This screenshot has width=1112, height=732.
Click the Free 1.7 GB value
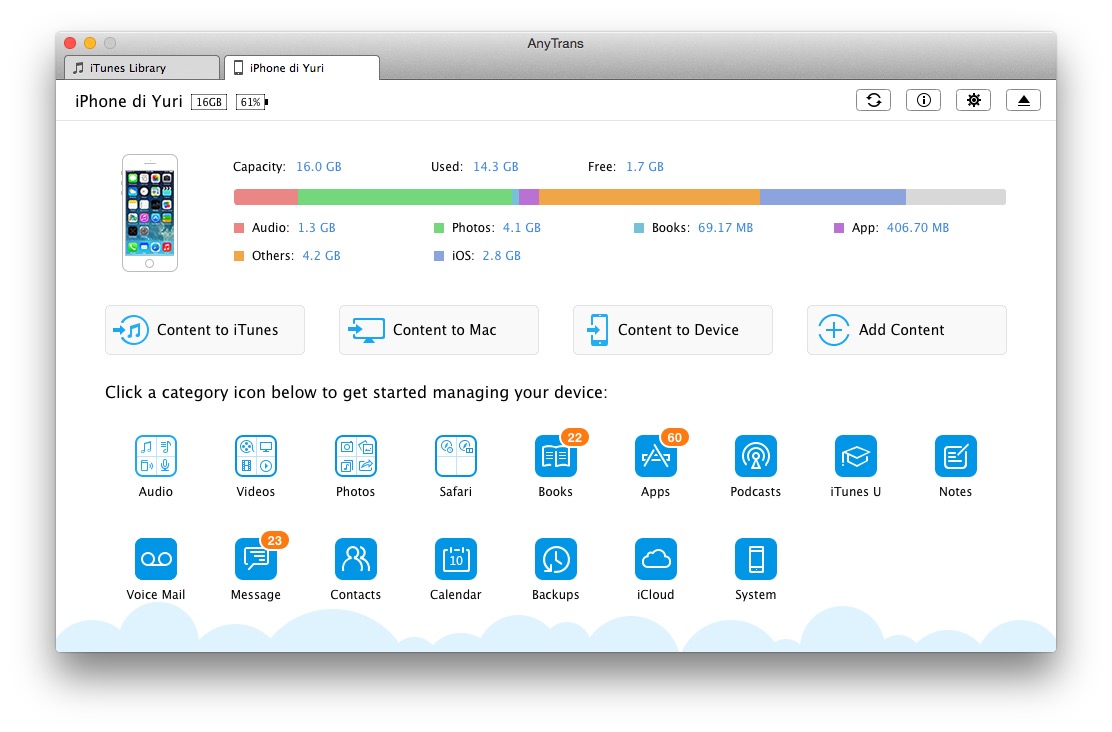[x=645, y=167]
